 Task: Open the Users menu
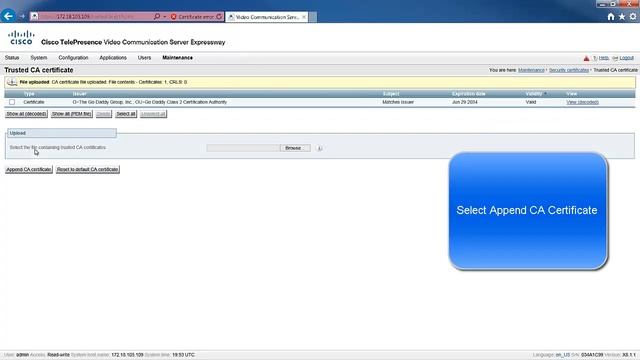point(144,58)
